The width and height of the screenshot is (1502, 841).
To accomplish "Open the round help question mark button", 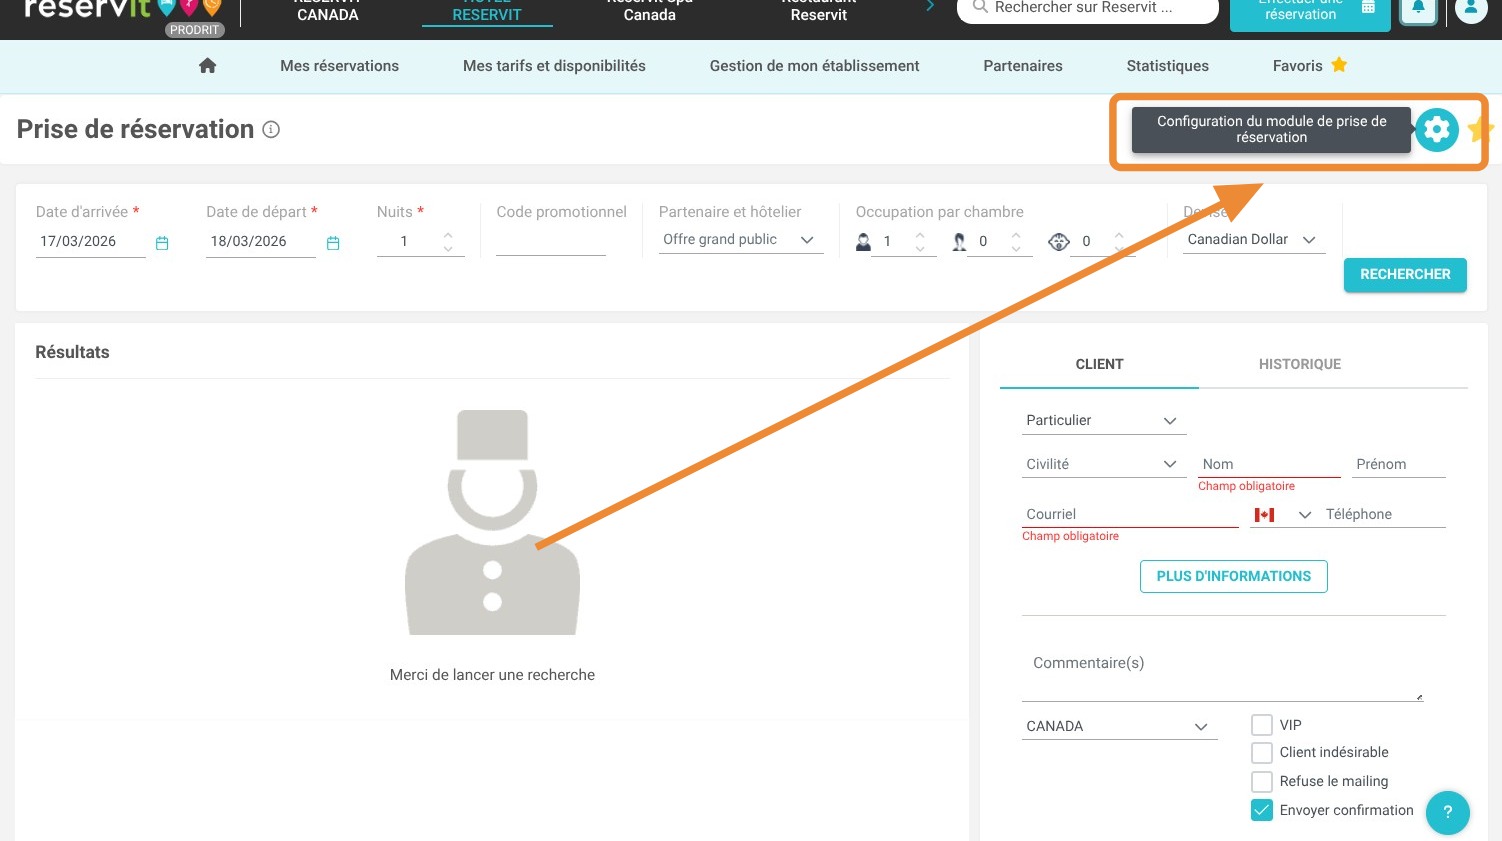I will [1447, 812].
